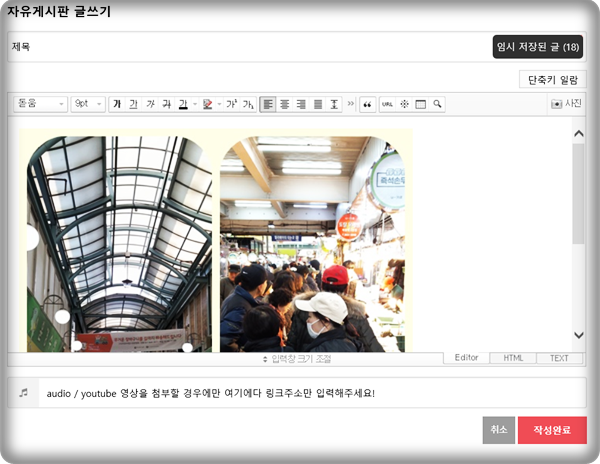Switch to the TEXT editing tab
This screenshot has width=600, height=464.
pos(559,358)
